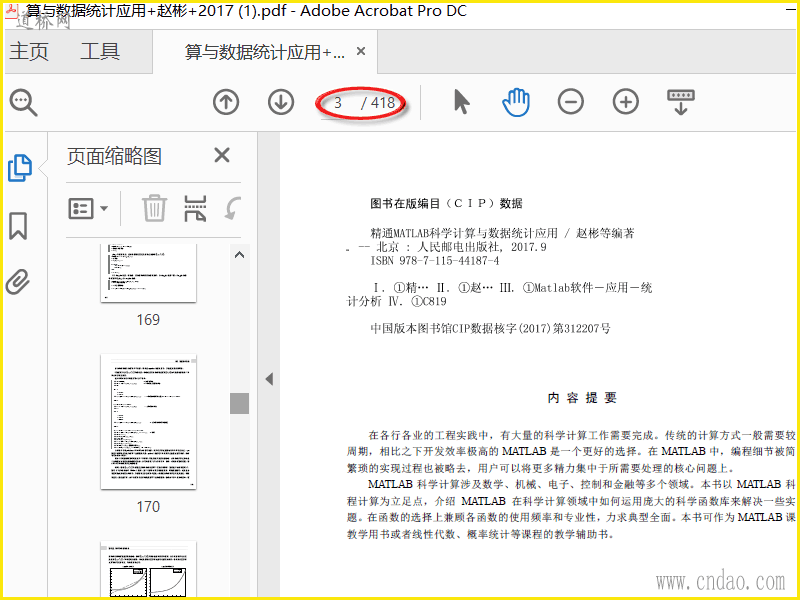
Task: Select the 算与数据统计应用 document tab
Action: click(264, 52)
